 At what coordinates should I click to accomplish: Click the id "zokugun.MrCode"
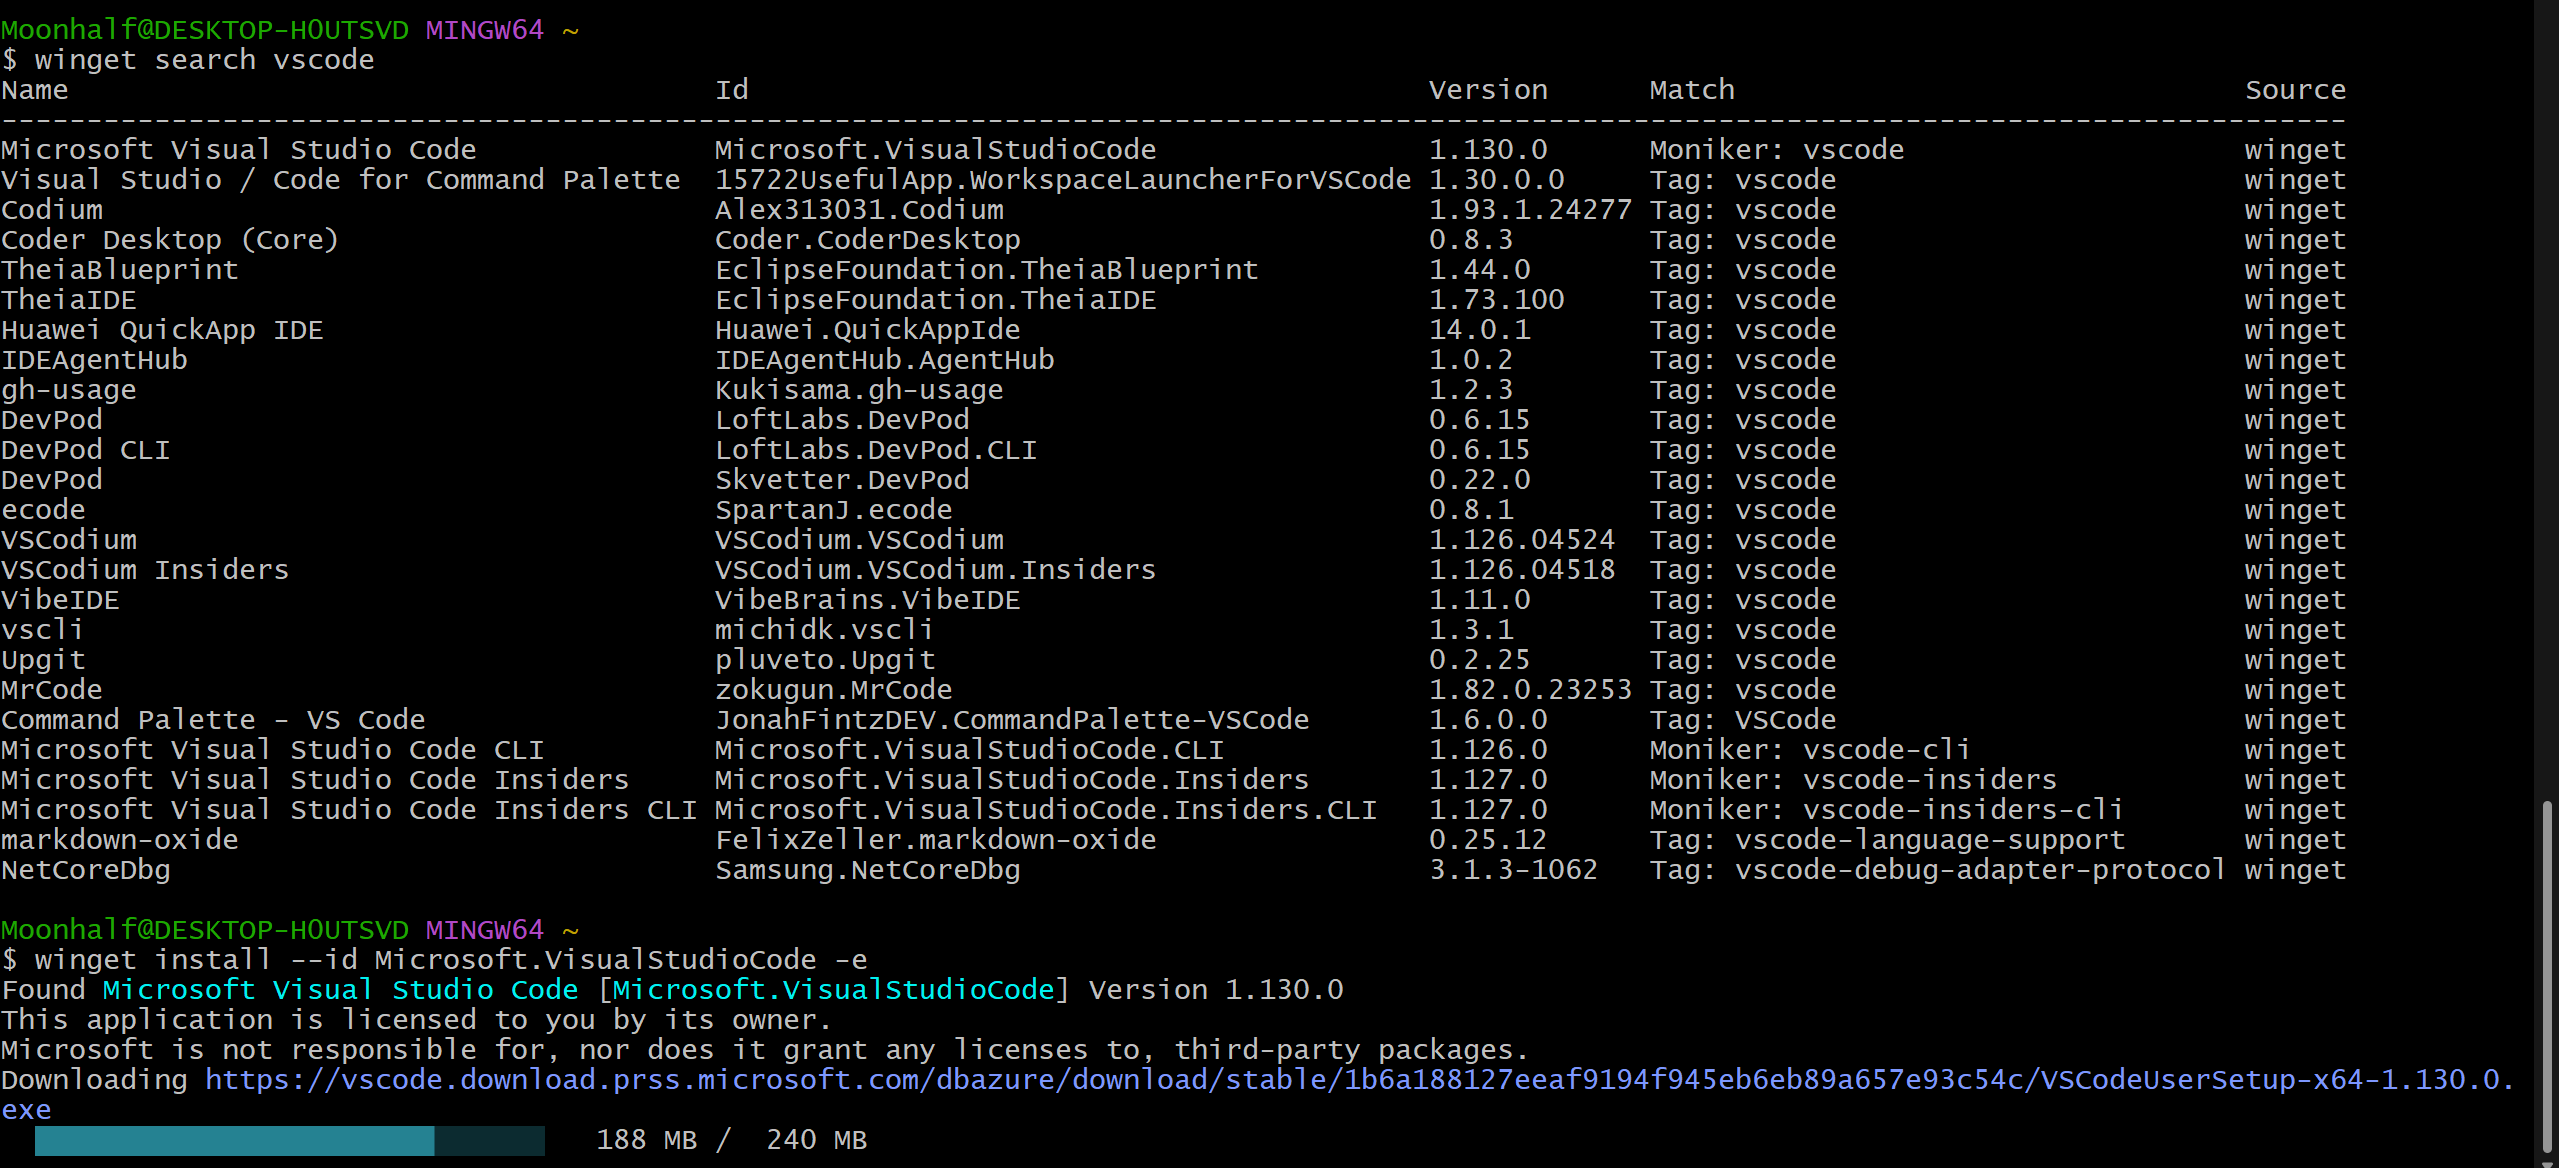[x=834, y=690]
